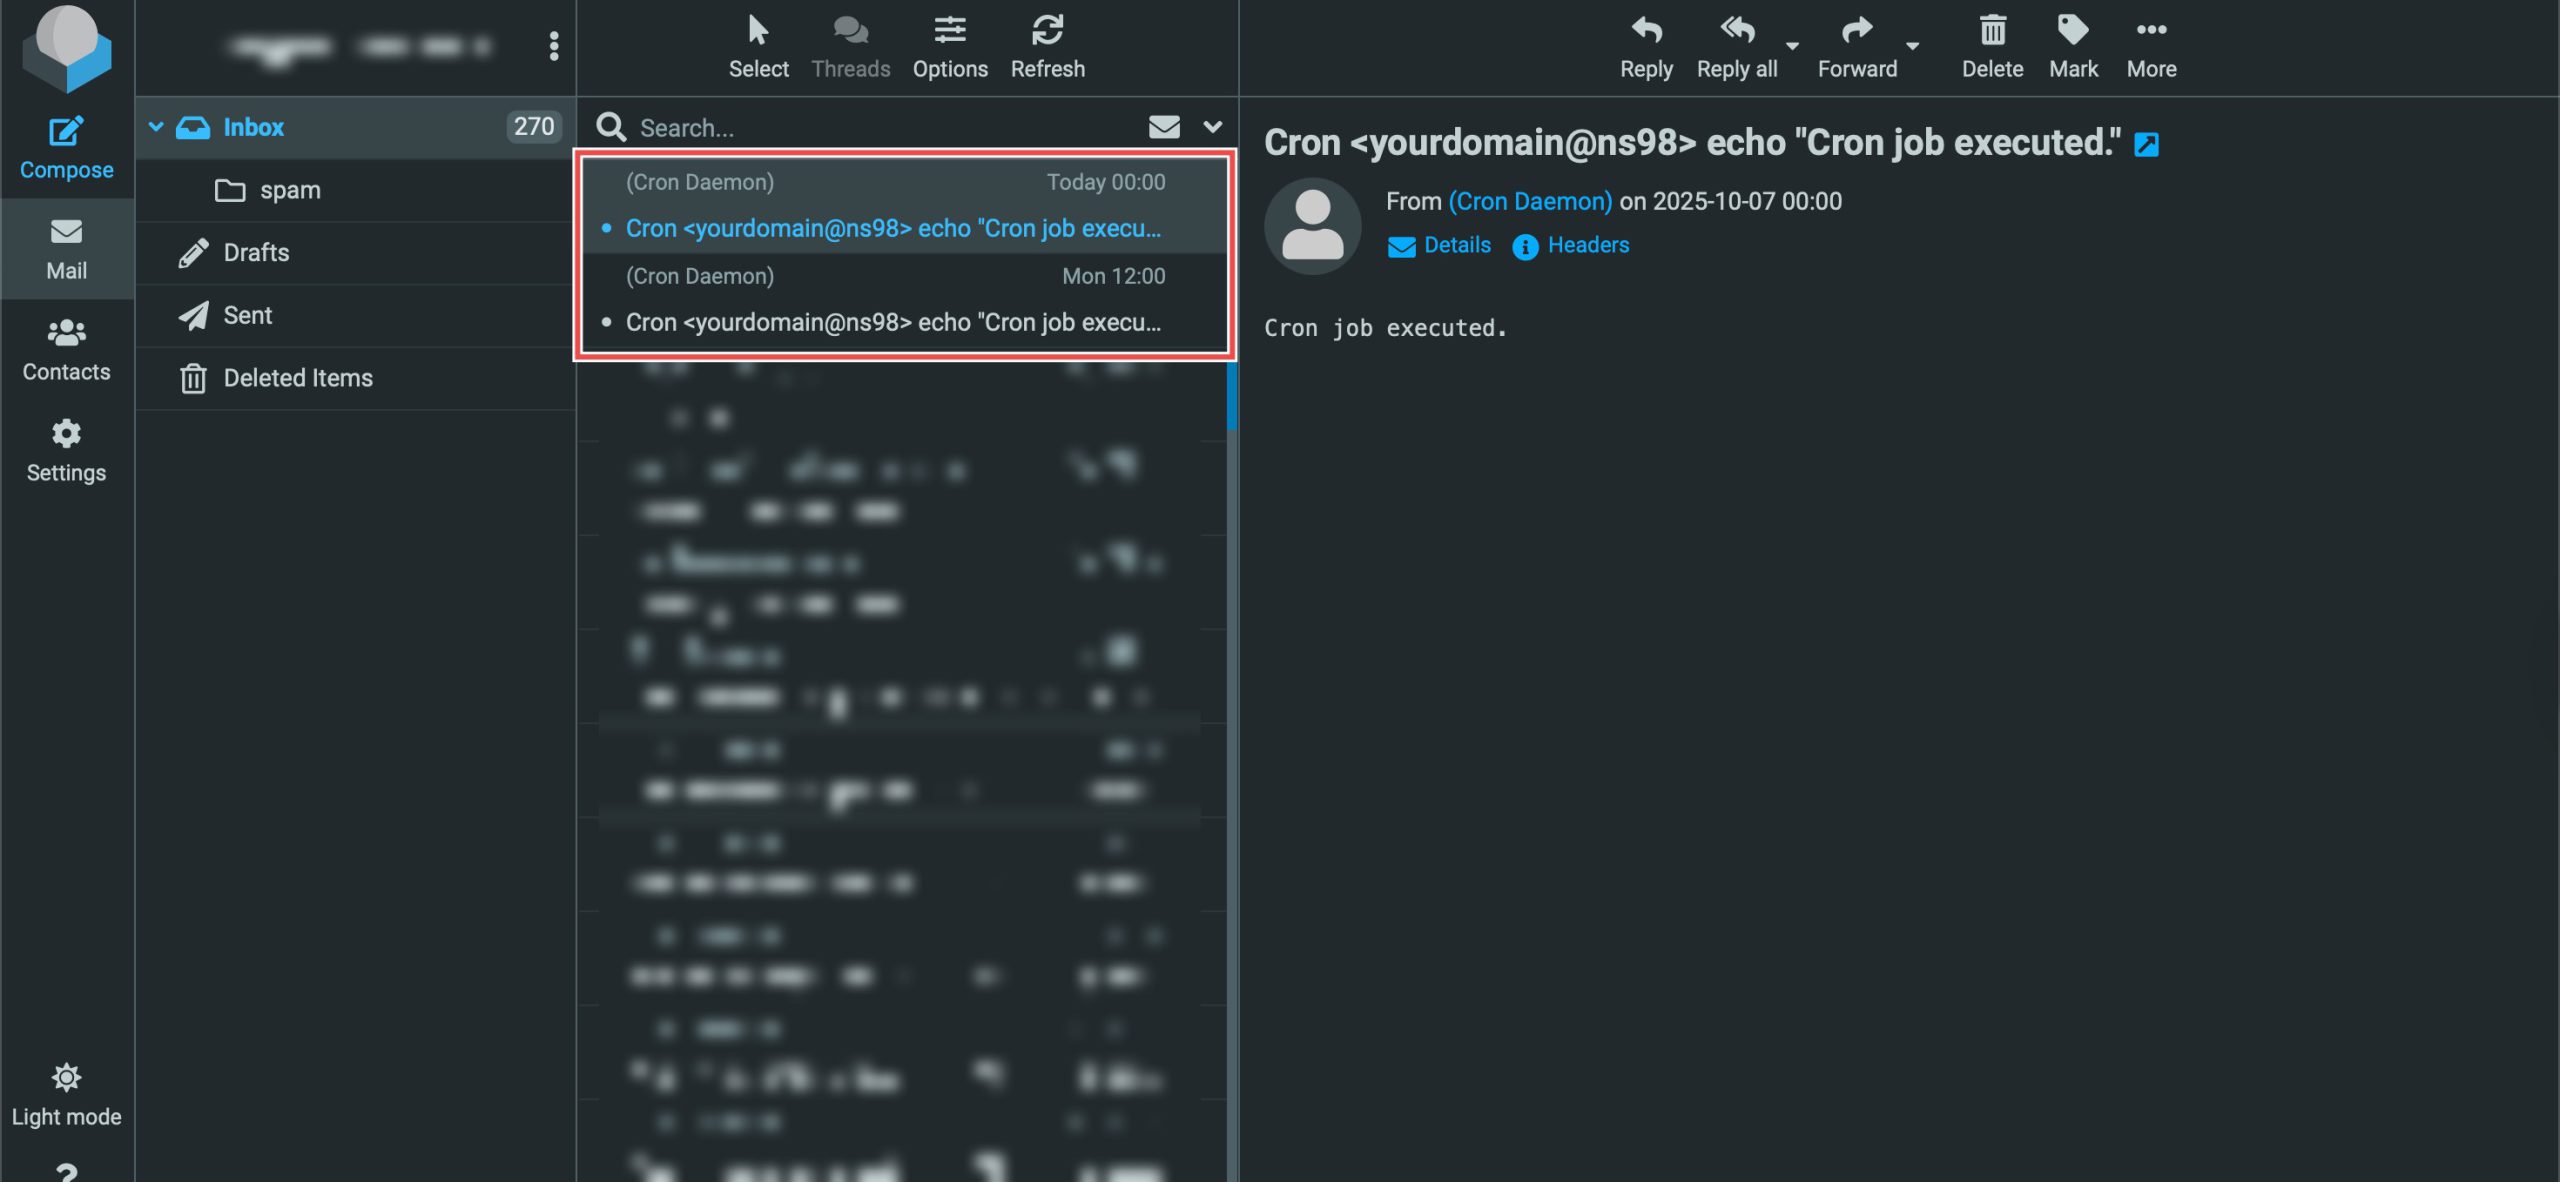Viewport: 2560px width, 1182px height.
Task: Collapse the Inbox folder chevron
Action: (x=156, y=127)
